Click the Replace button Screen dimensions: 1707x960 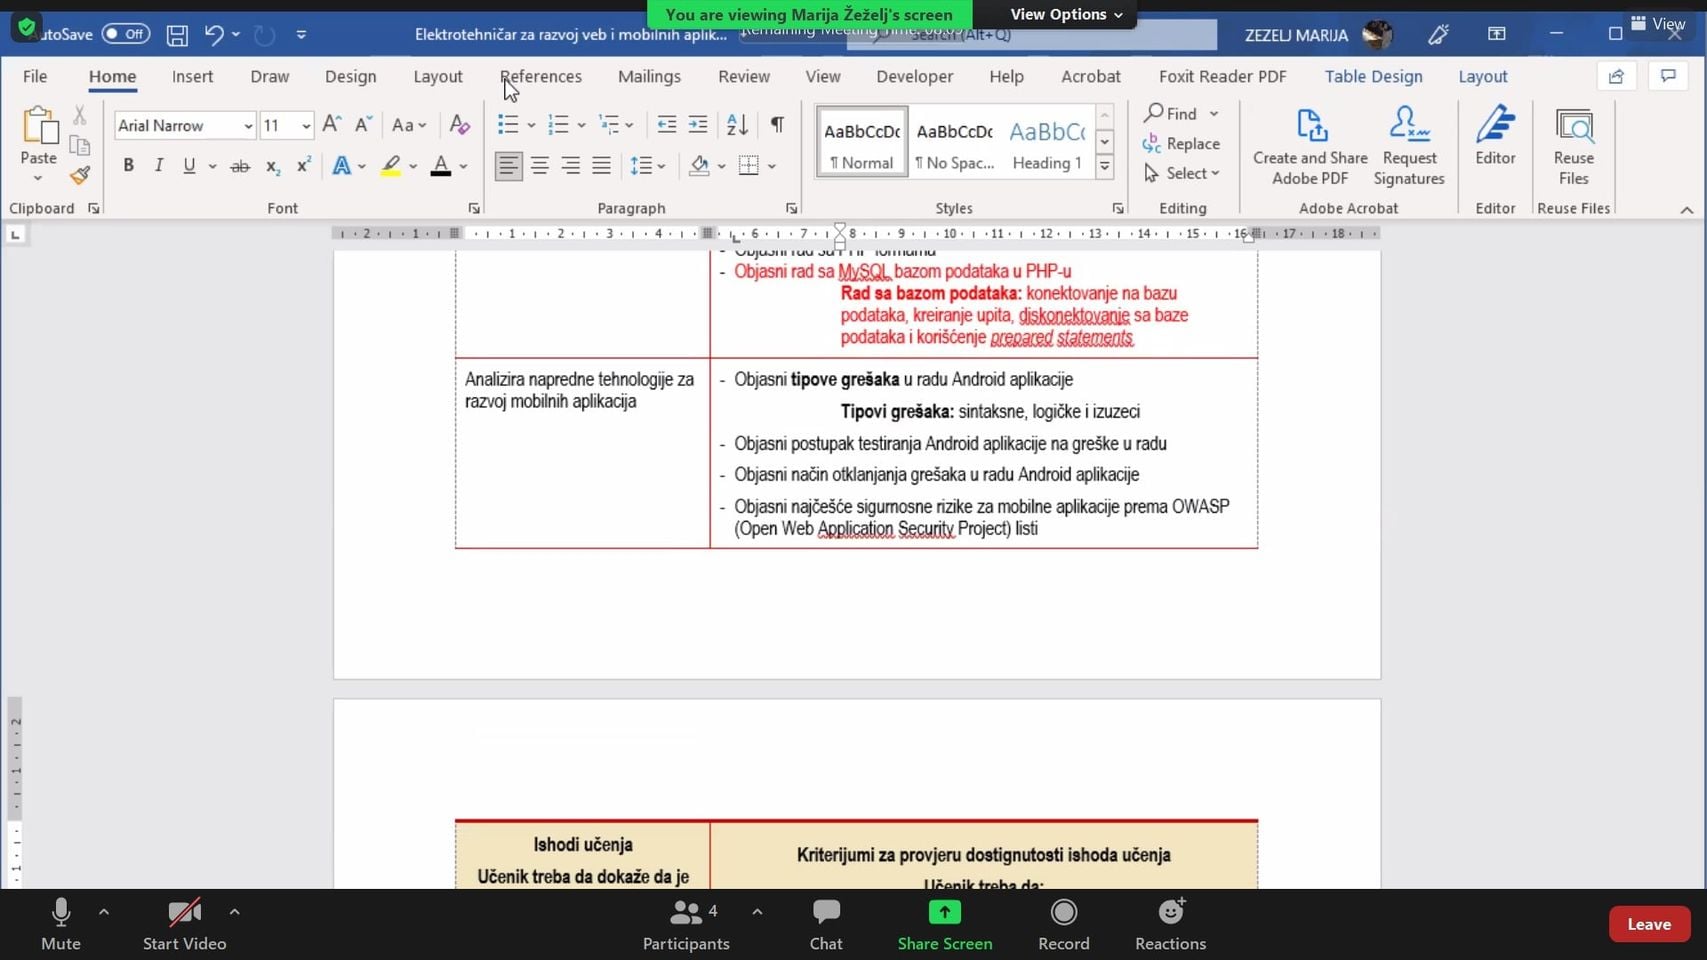click(x=1182, y=144)
